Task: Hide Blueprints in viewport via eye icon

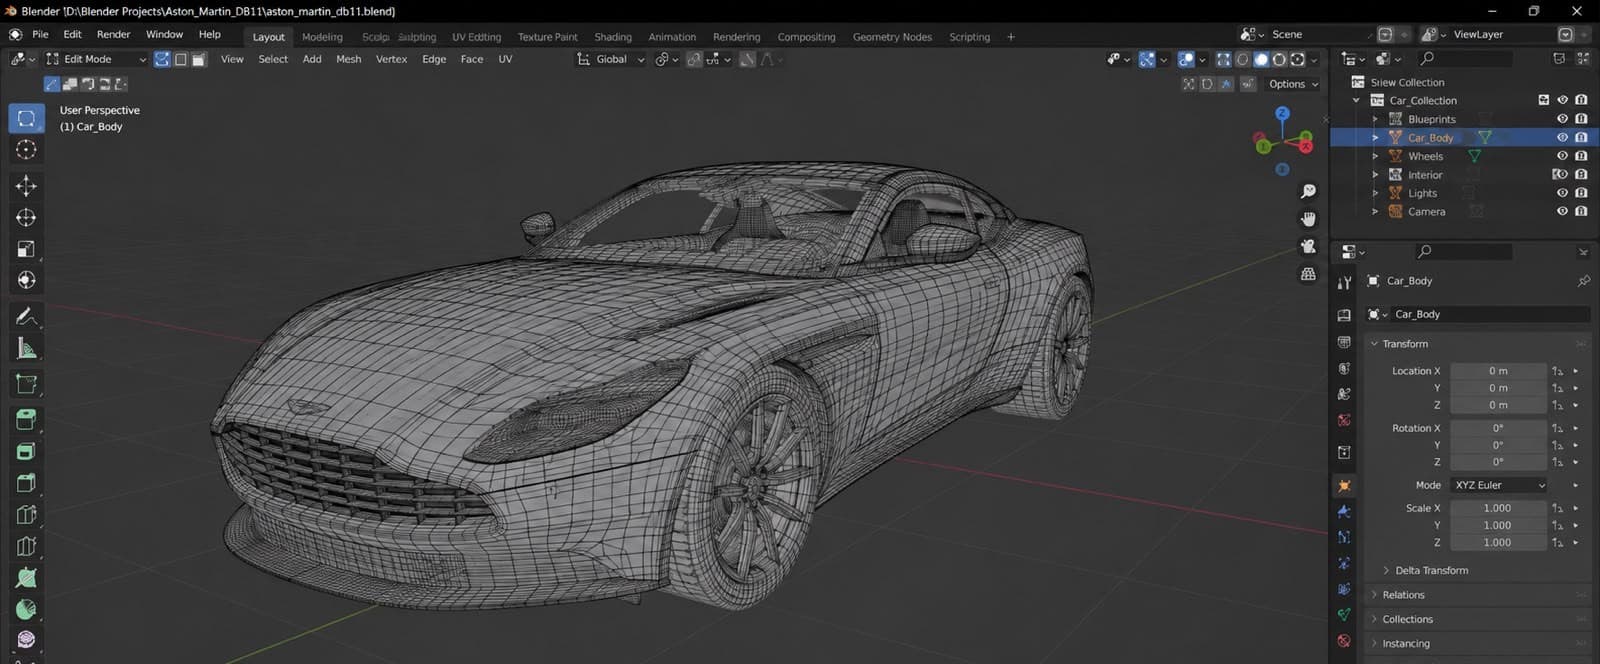Action: (x=1562, y=119)
